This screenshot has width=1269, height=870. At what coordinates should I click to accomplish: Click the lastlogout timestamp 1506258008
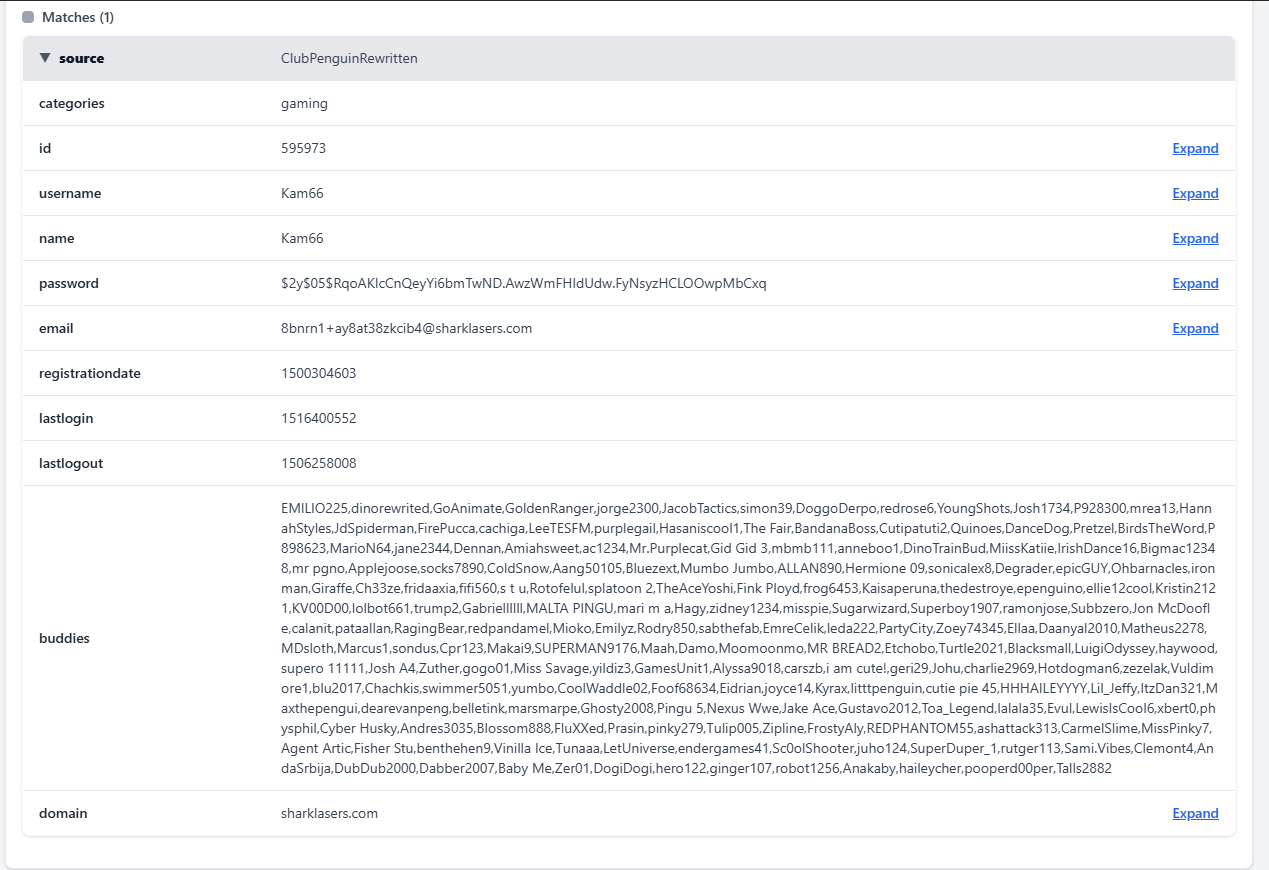pos(318,463)
